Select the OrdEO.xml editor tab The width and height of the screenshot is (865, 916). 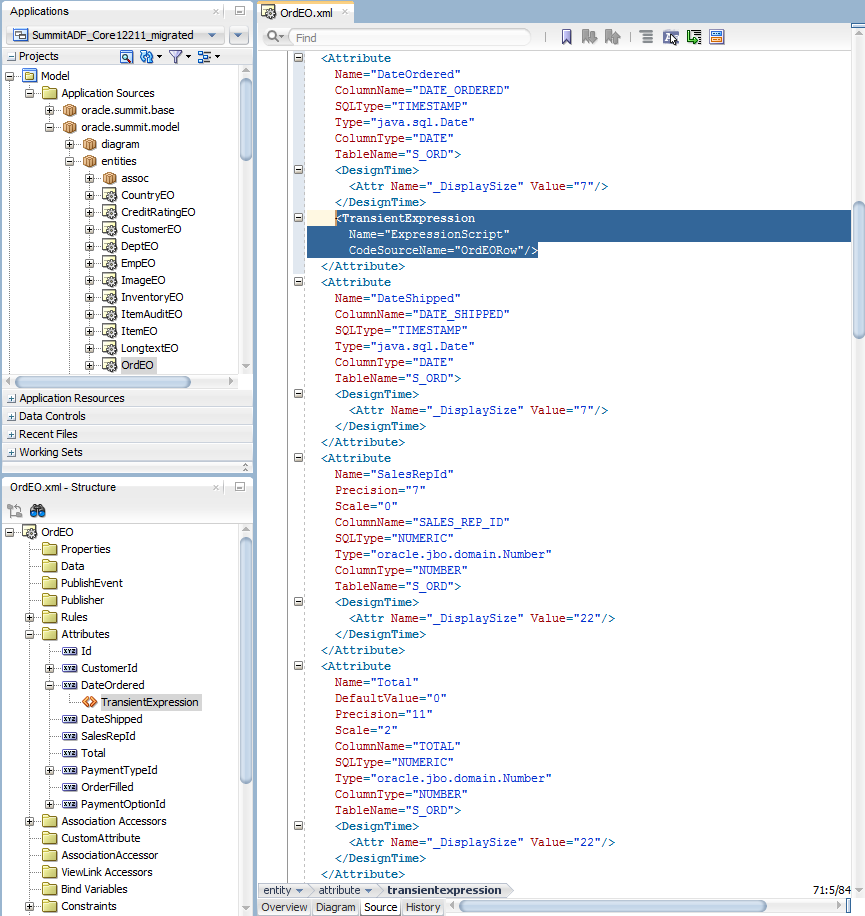306,12
